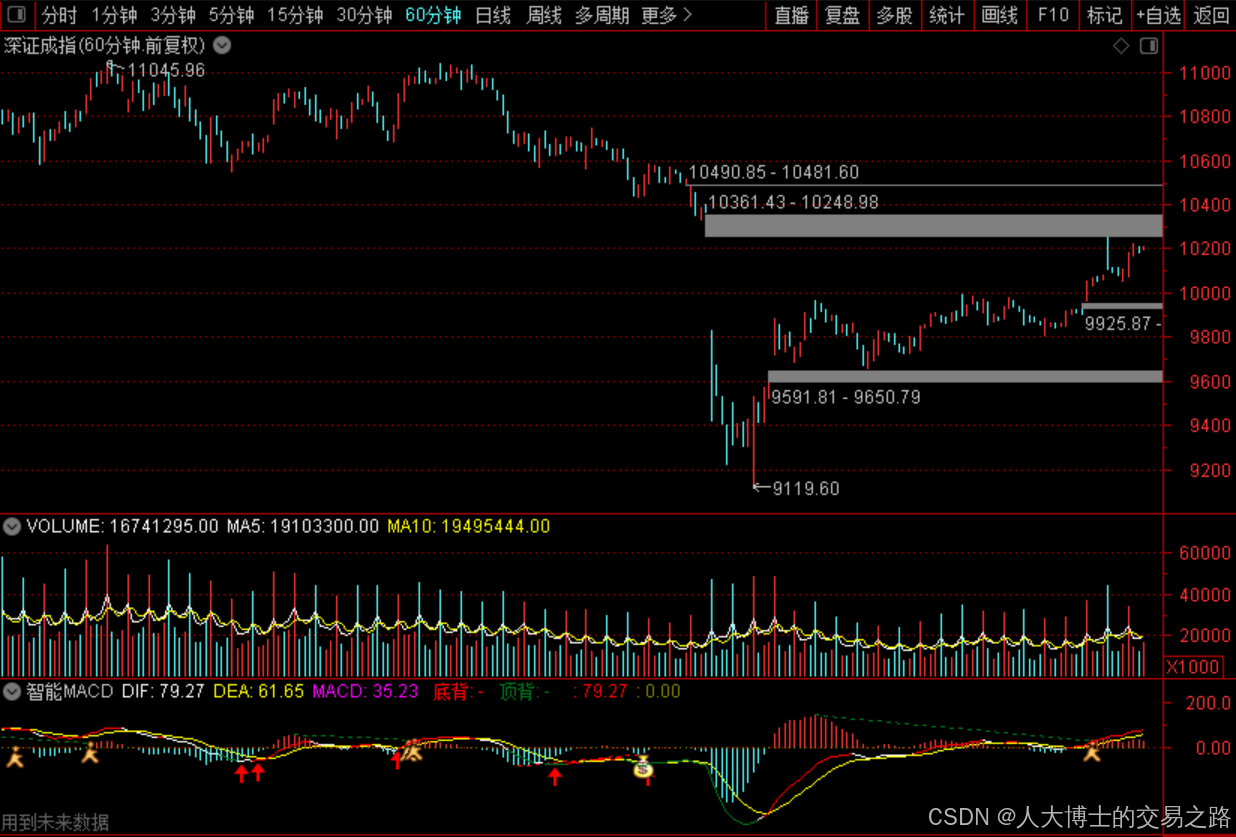
Task: Select the 3分钟 period tab
Action: coord(173,15)
